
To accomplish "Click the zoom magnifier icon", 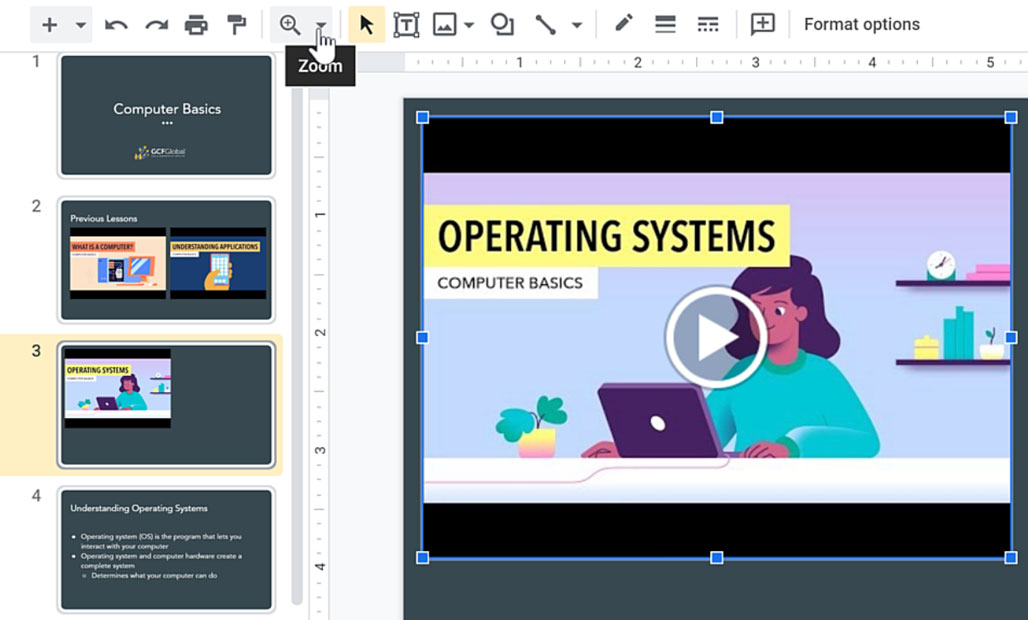I will click(x=290, y=25).
